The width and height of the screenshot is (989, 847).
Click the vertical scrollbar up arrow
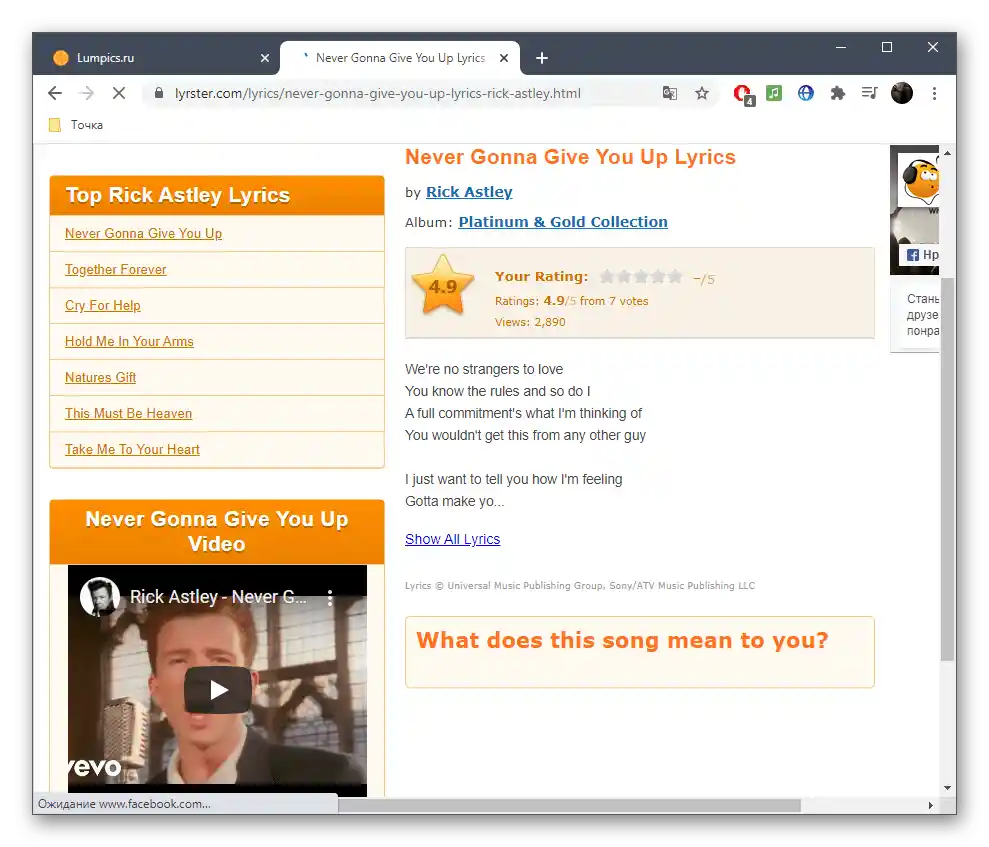coord(947,153)
